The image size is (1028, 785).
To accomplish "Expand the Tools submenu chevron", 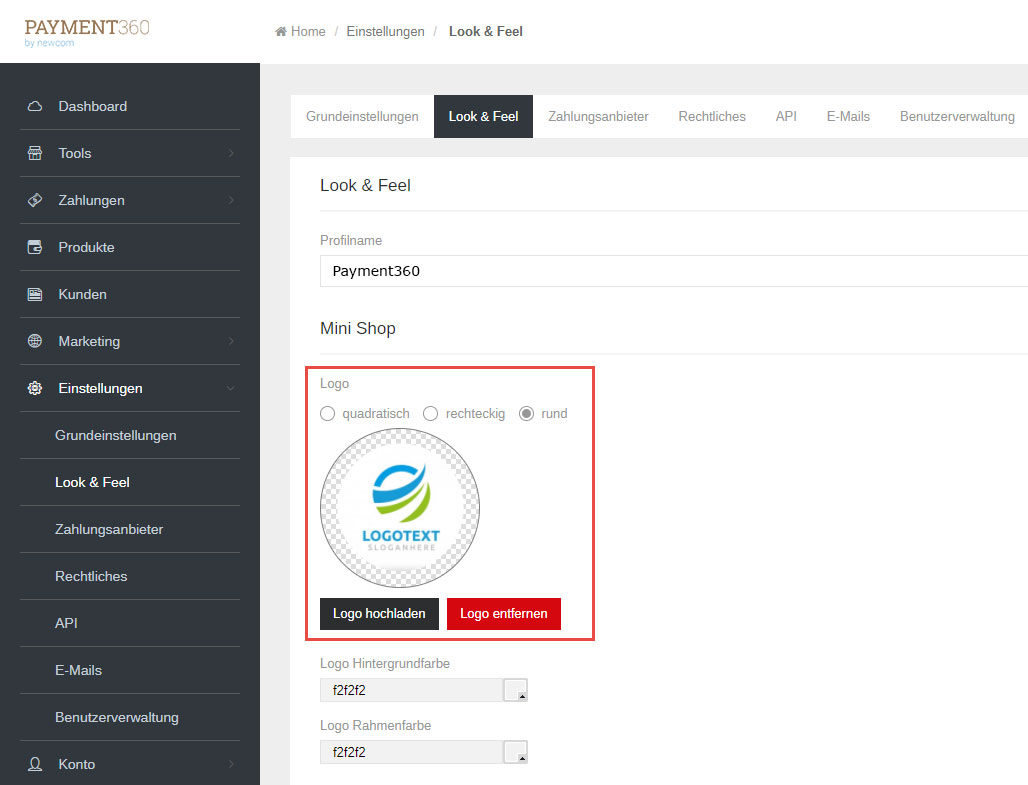I will (x=231, y=153).
